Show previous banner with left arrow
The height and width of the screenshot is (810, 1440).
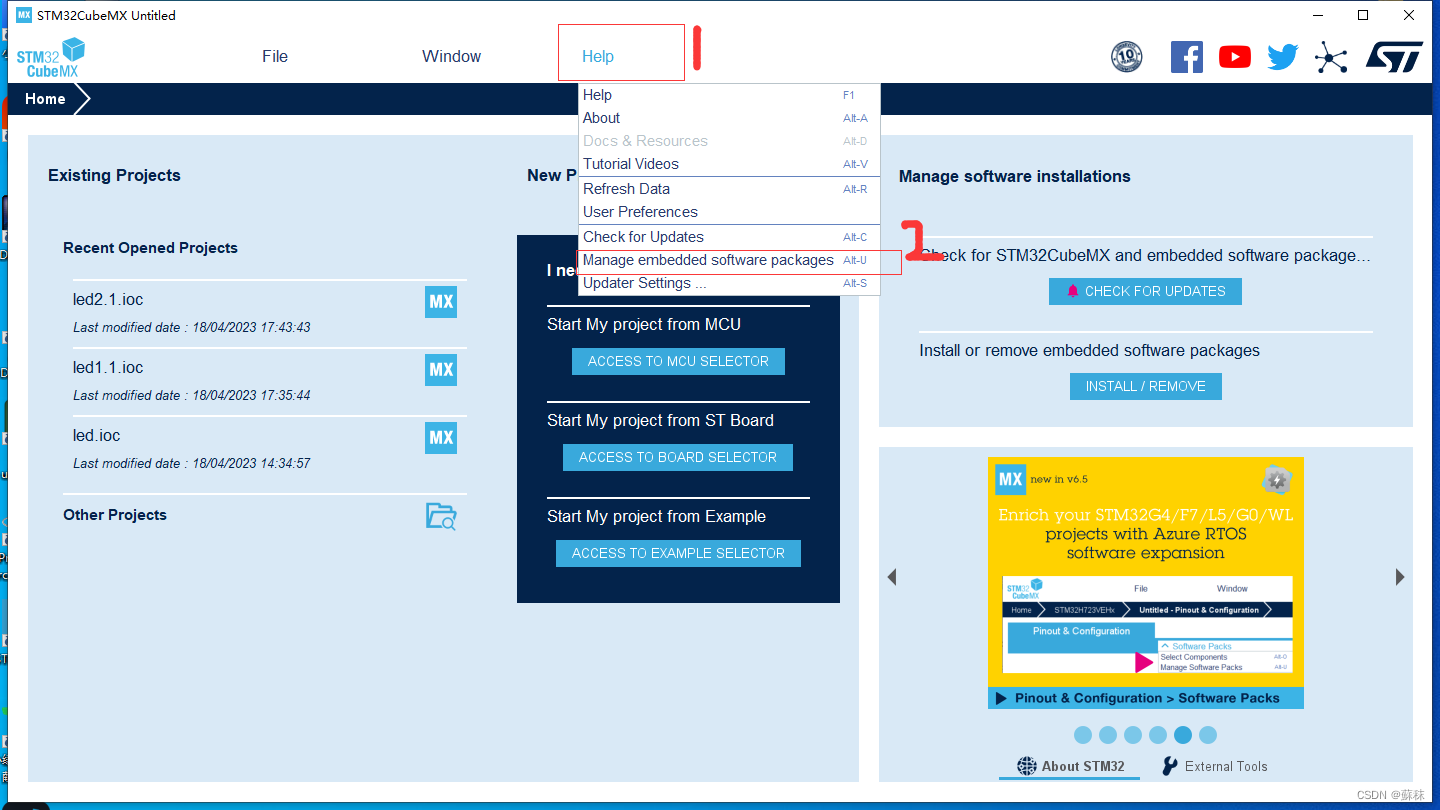coord(892,577)
